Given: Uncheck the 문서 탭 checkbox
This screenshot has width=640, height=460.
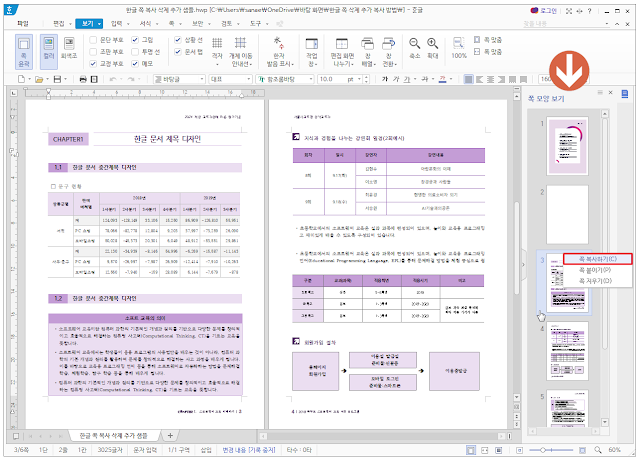Looking at the screenshot, I should [178, 51].
